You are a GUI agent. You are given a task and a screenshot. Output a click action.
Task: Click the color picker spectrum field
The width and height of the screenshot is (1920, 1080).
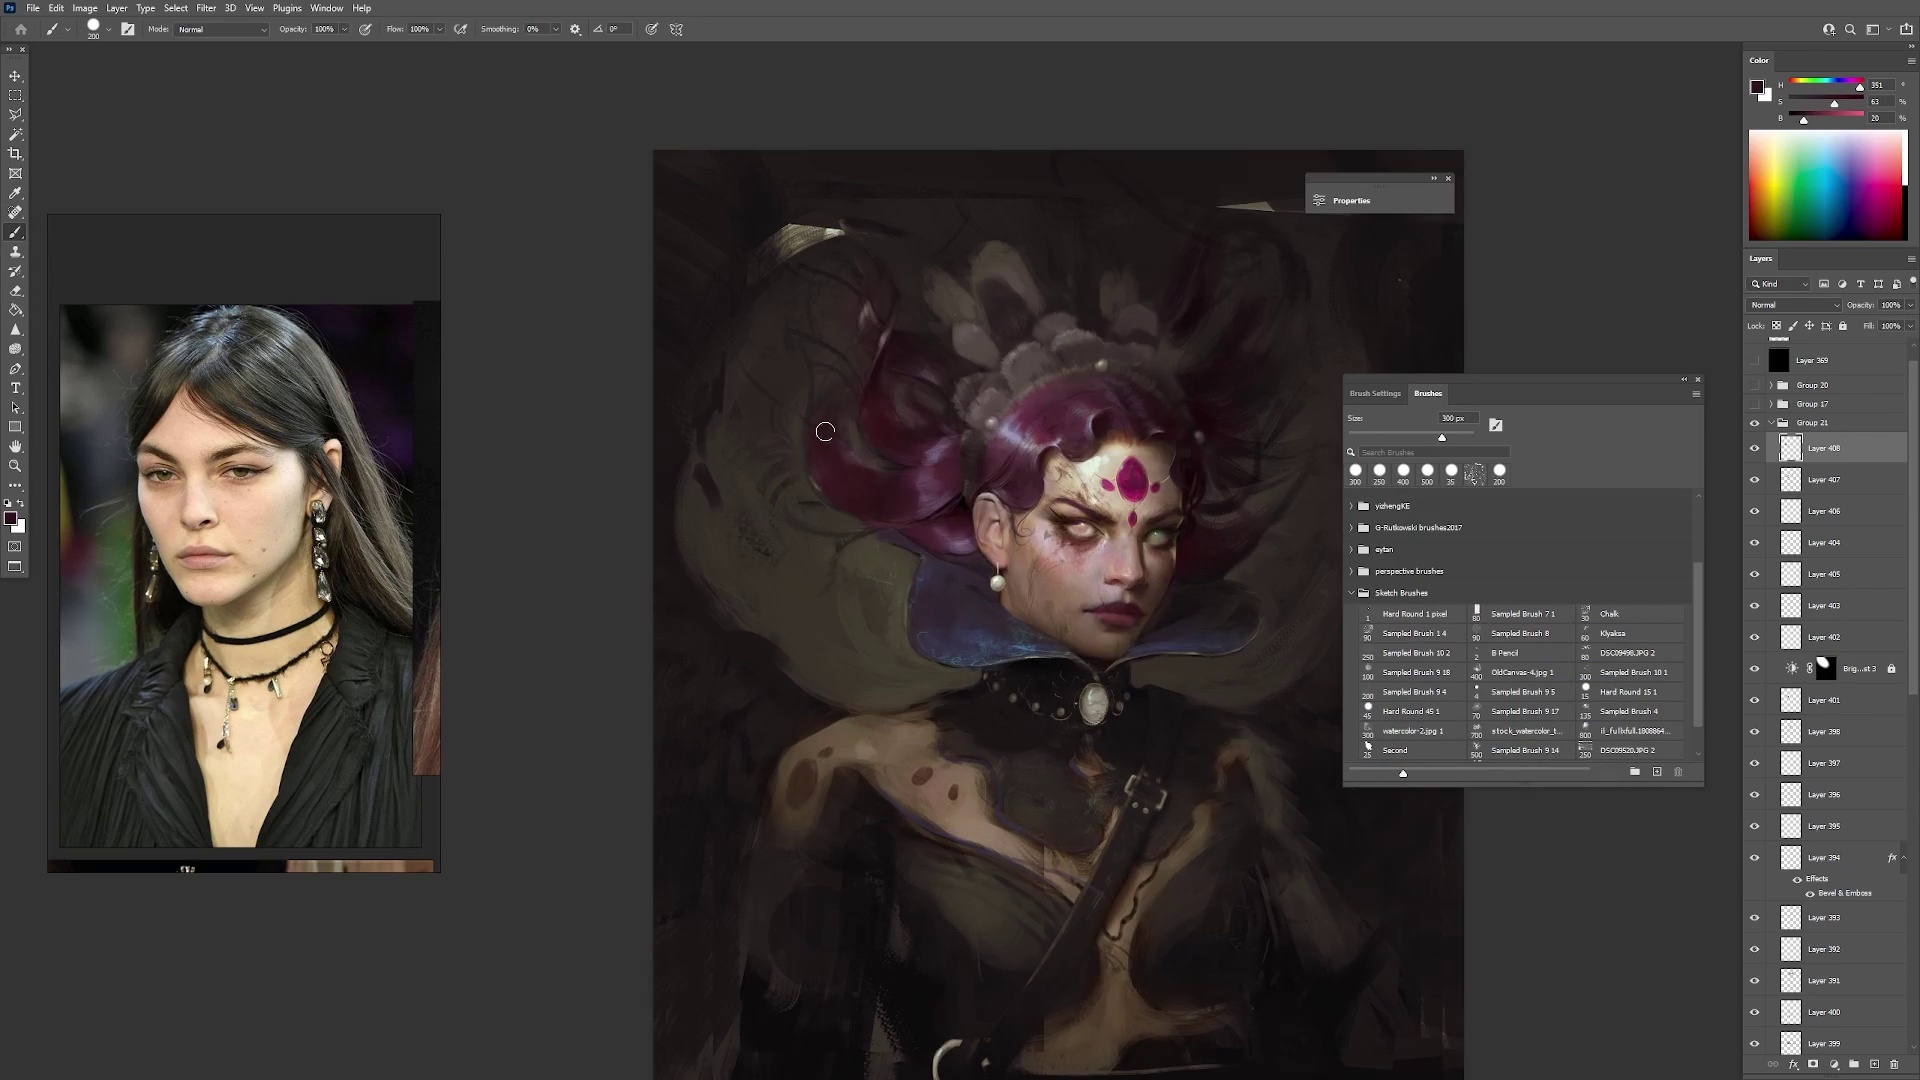pyautogui.click(x=1828, y=185)
